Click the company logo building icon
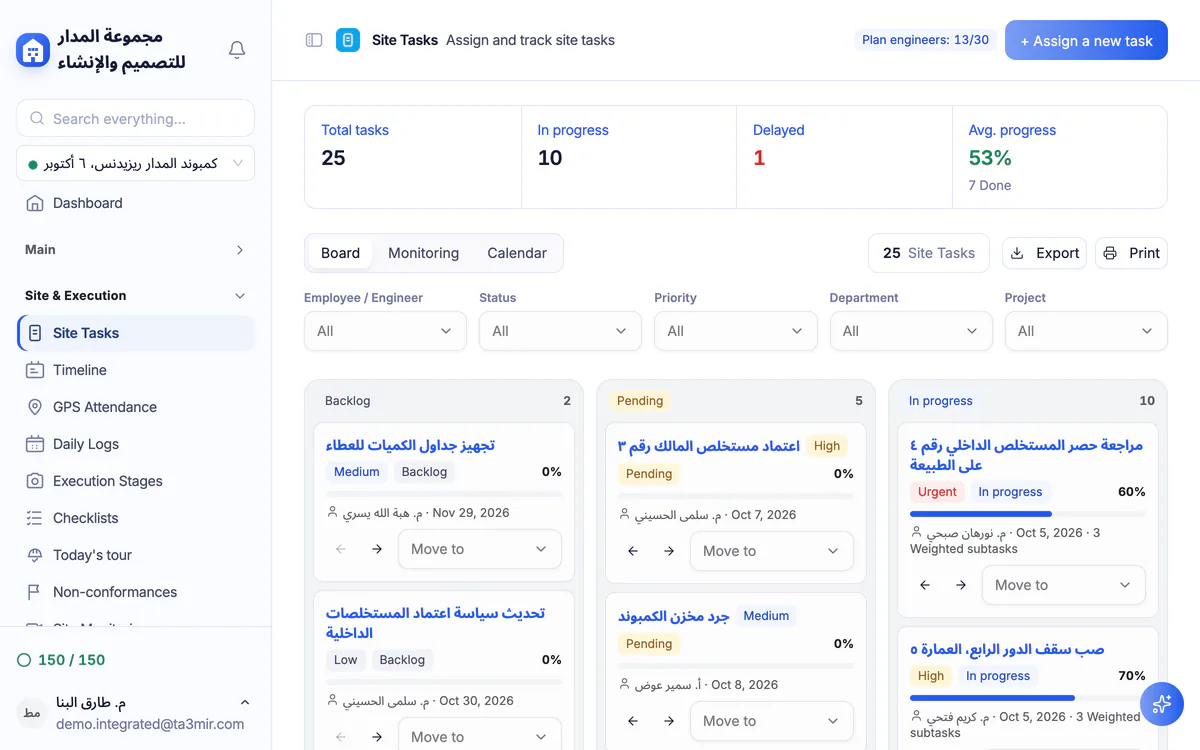 click(33, 50)
